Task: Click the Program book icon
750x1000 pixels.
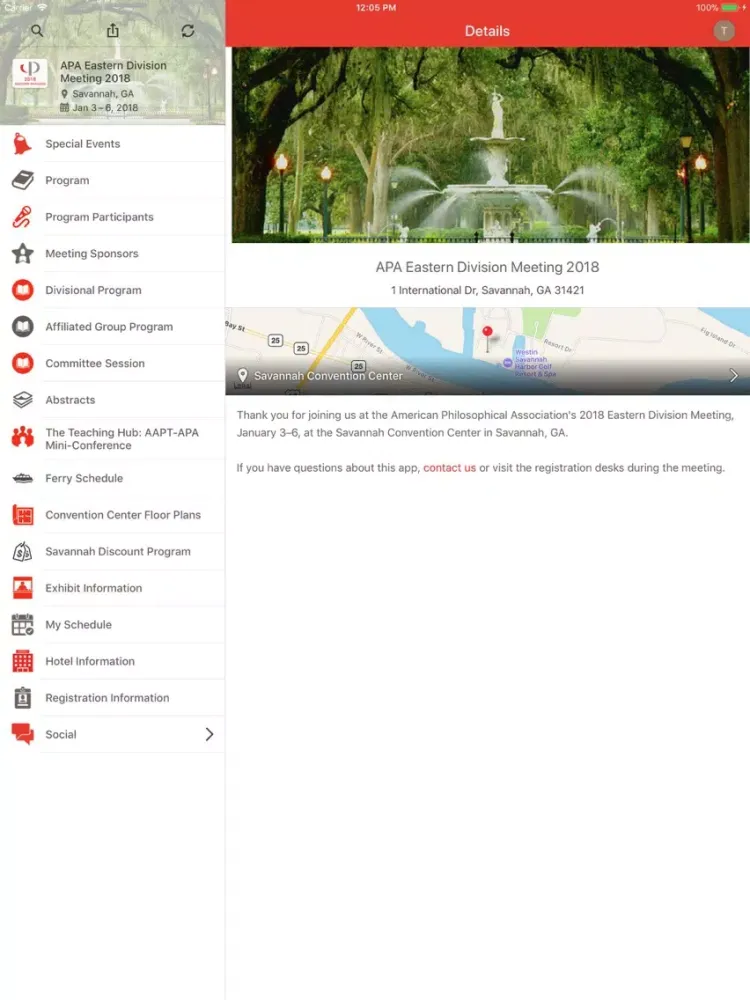Action: (22, 180)
